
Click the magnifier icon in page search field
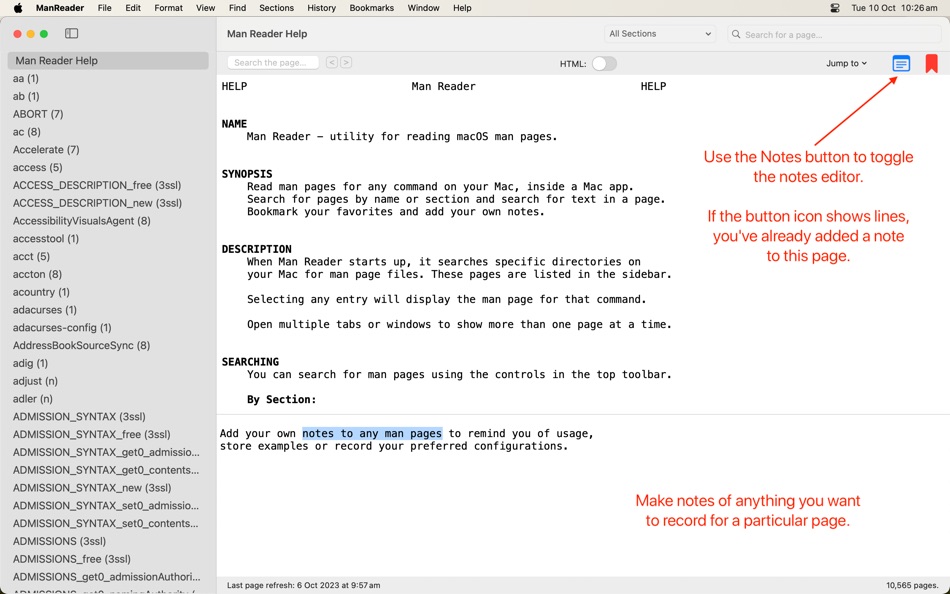(736, 35)
